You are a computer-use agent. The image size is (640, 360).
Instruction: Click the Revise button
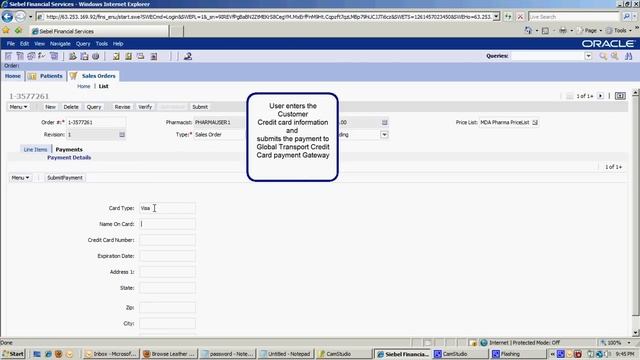pyautogui.click(x=122, y=107)
